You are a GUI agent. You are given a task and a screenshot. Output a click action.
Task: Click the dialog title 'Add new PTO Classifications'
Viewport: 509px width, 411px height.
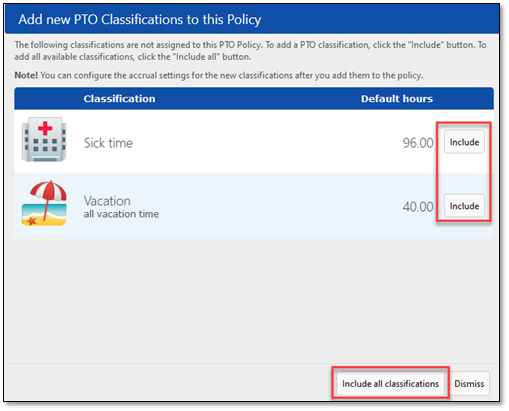(139, 19)
